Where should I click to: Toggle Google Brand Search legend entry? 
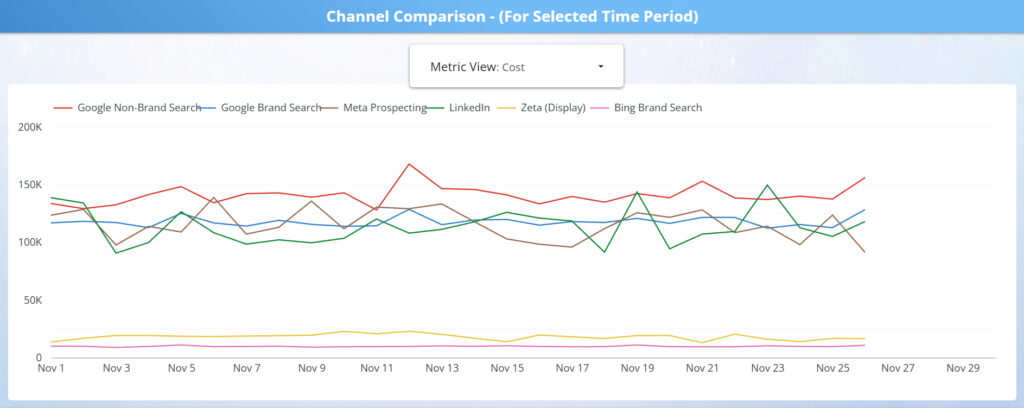coord(270,107)
